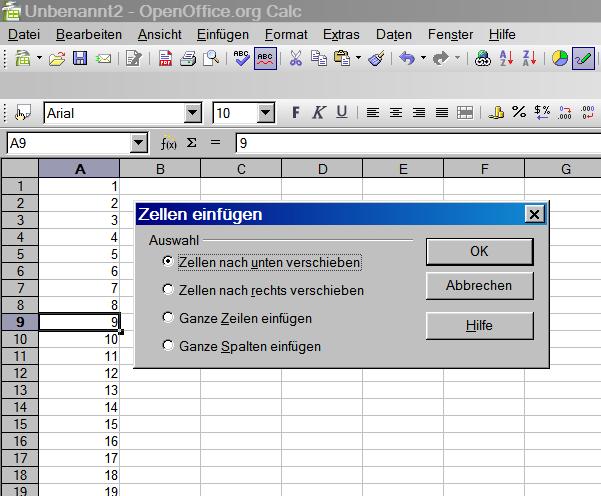Open the font size 10 dropdown
Image resolution: width=601 pixels, height=496 pixels.
[x=265, y=113]
